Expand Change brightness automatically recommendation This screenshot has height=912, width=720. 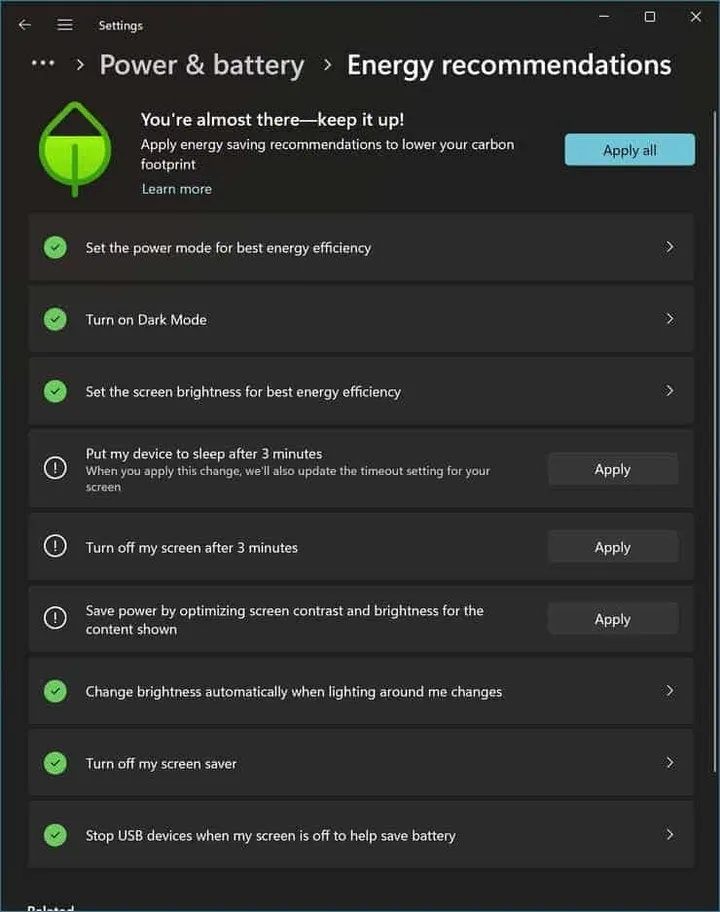pos(669,691)
